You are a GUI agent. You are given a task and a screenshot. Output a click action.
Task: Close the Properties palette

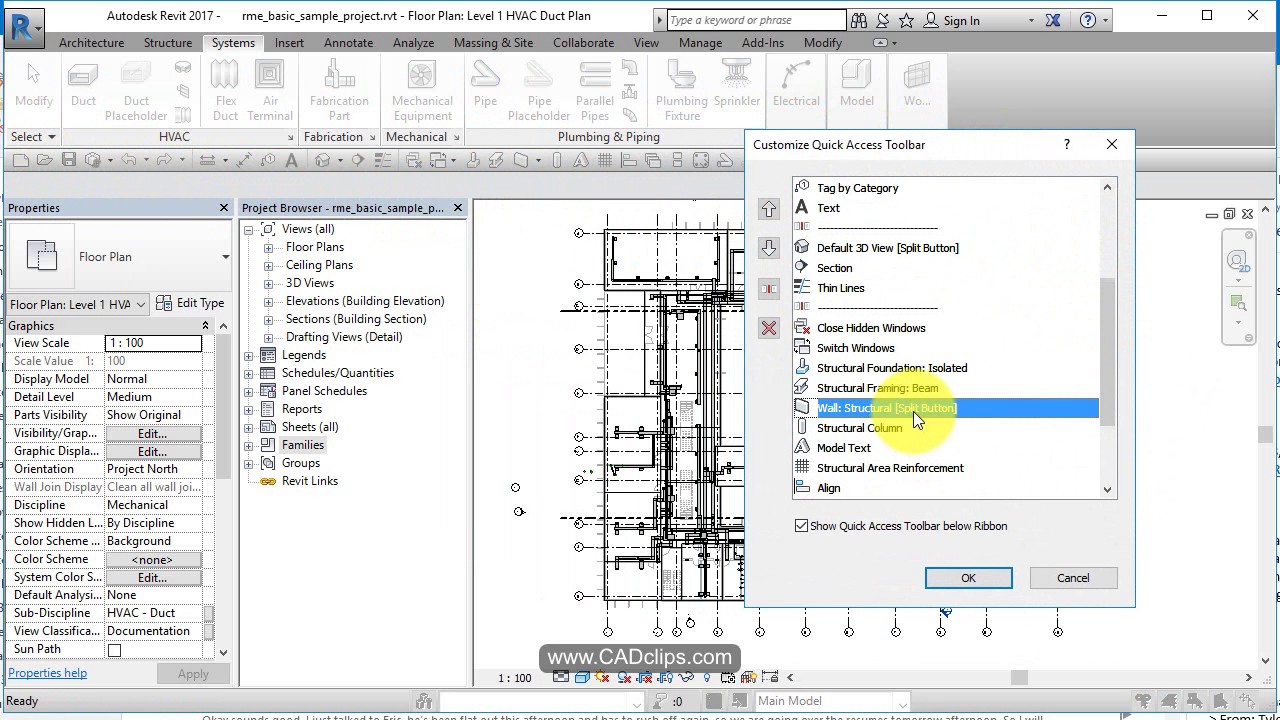pyautogui.click(x=224, y=207)
